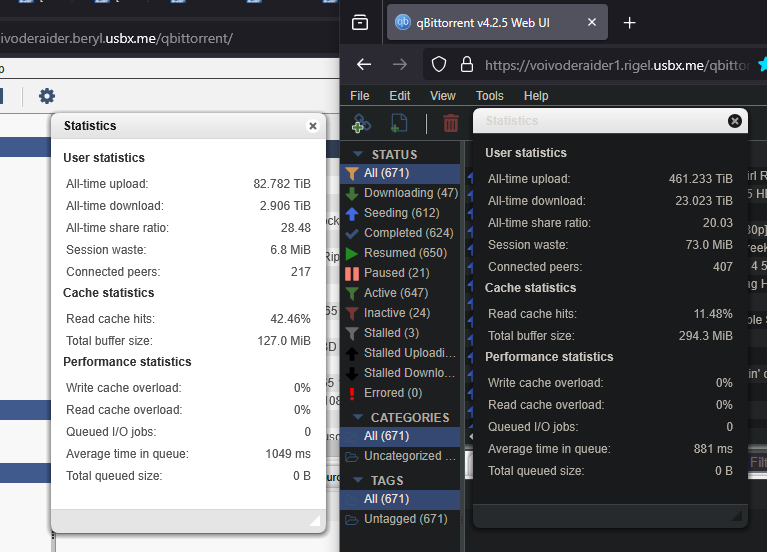
Task: Select Untagged (671) tag filter
Action: 400,519
